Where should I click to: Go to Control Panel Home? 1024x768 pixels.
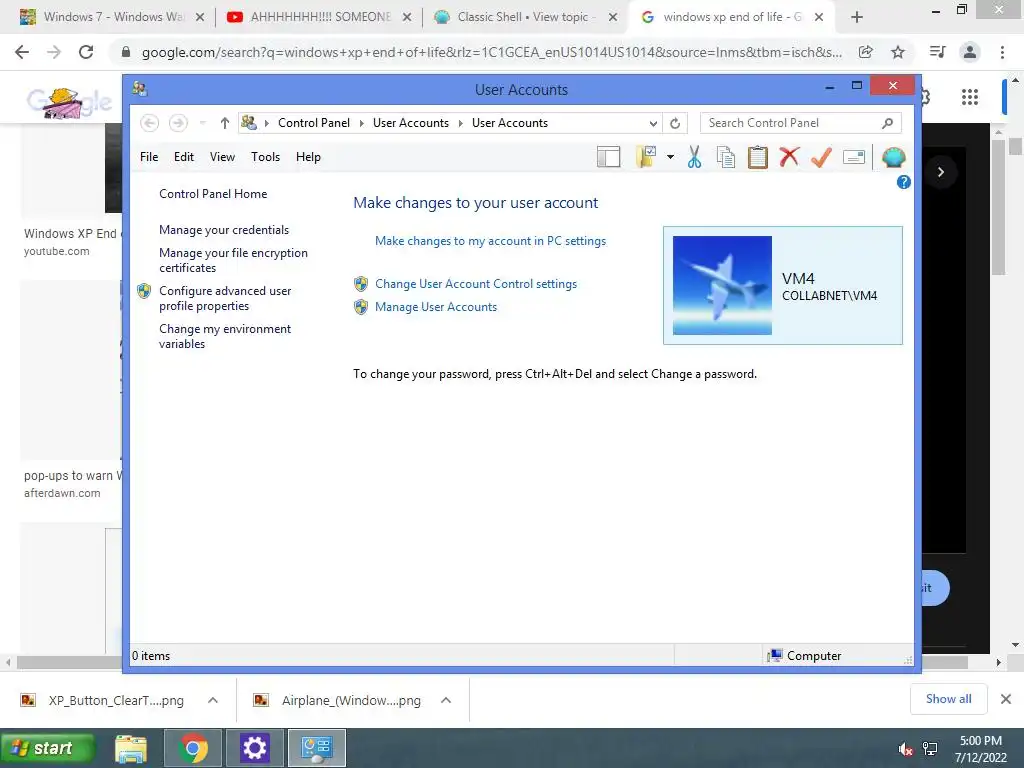(x=213, y=194)
